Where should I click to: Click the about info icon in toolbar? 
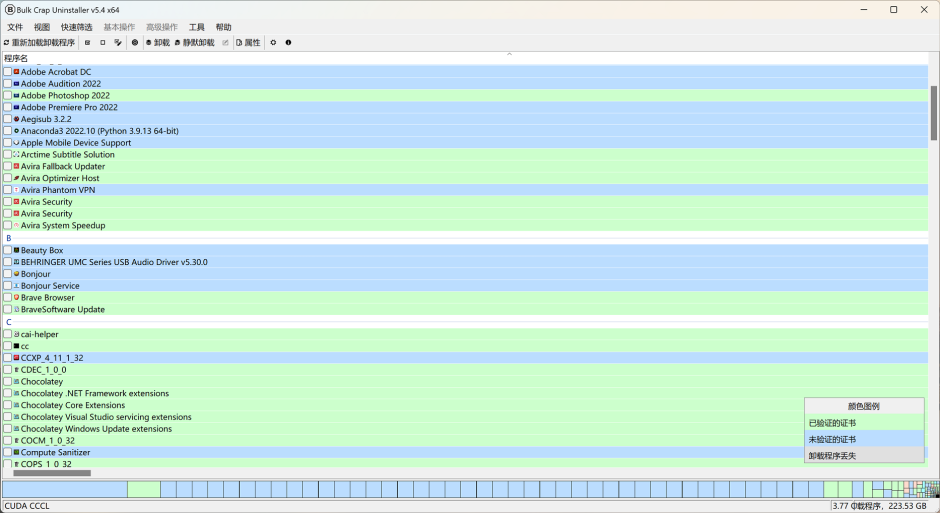click(288, 43)
